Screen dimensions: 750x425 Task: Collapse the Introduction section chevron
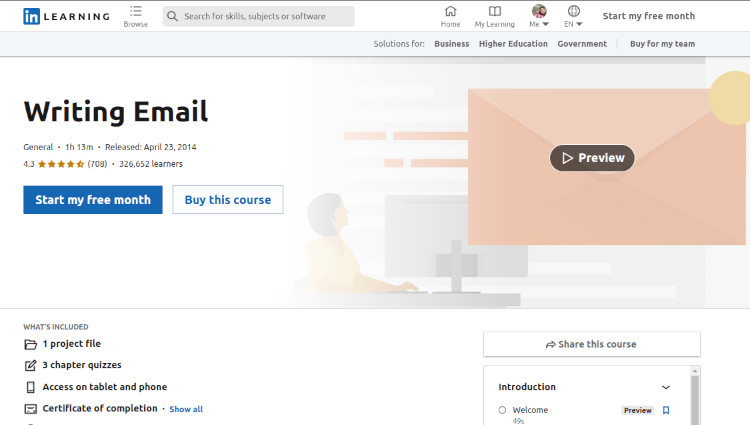click(x=666, y=387)
